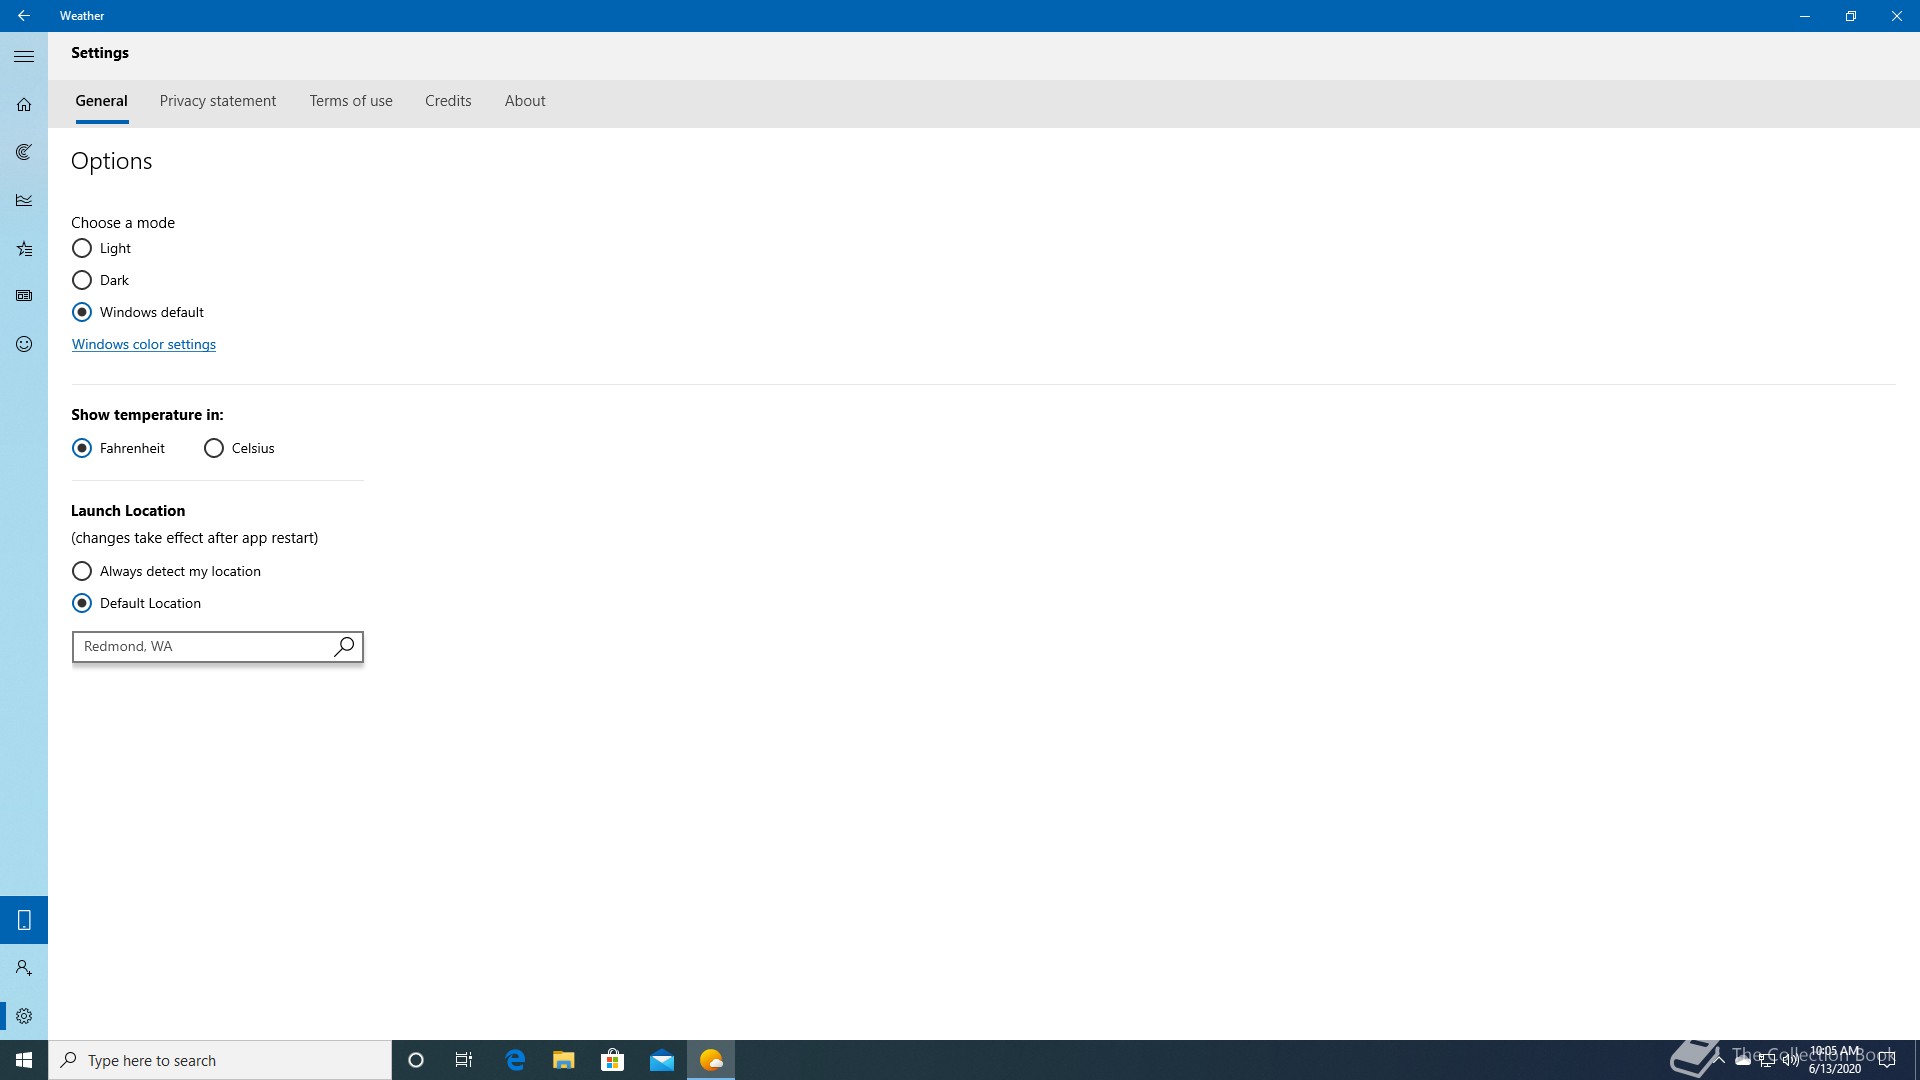Screen dimensions: 1920x1080
Task: Open the About tab
Action: [525, 101]
